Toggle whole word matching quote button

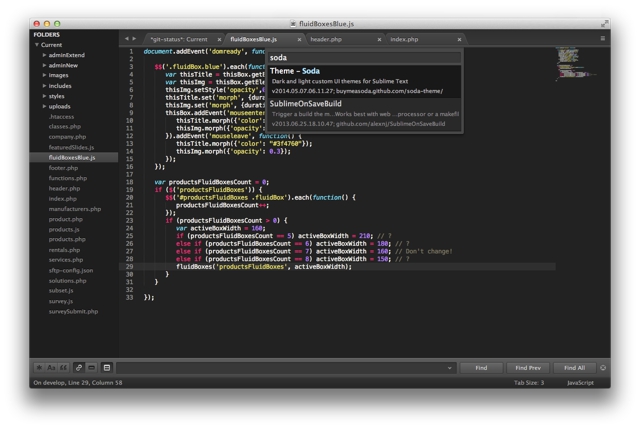point(64,368)
